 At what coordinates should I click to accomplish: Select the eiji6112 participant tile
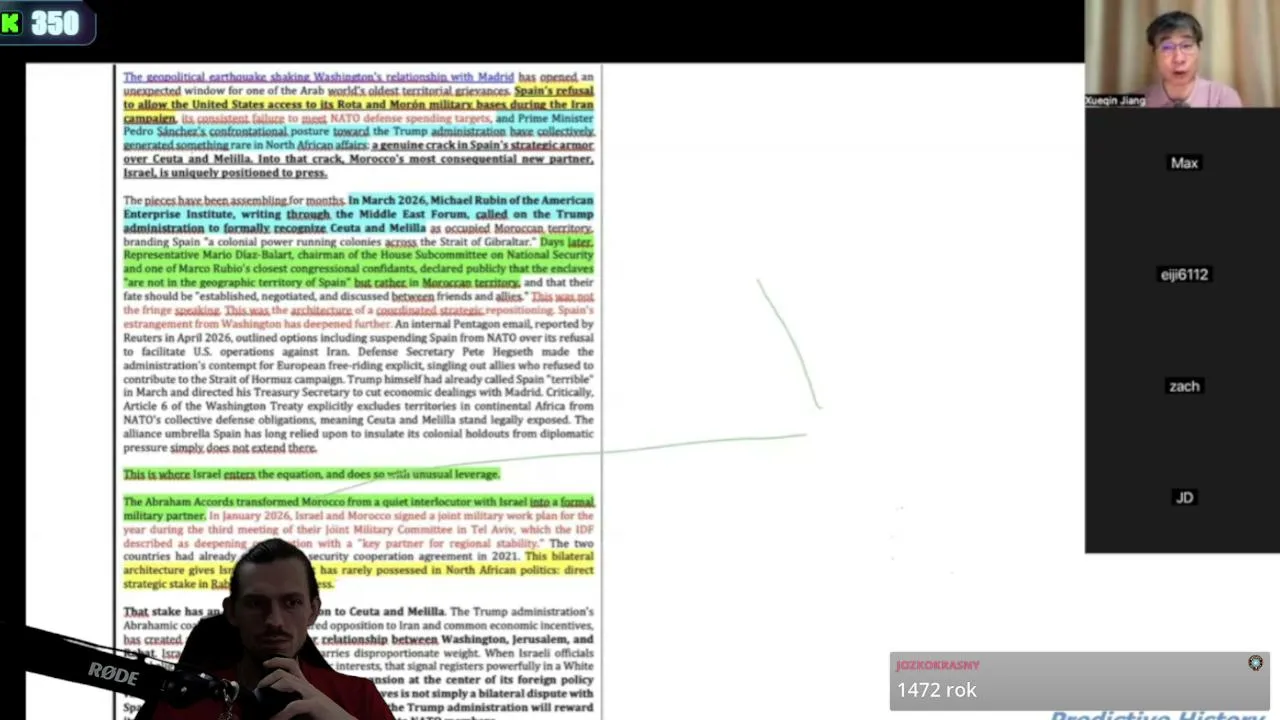click(1183, 274)
